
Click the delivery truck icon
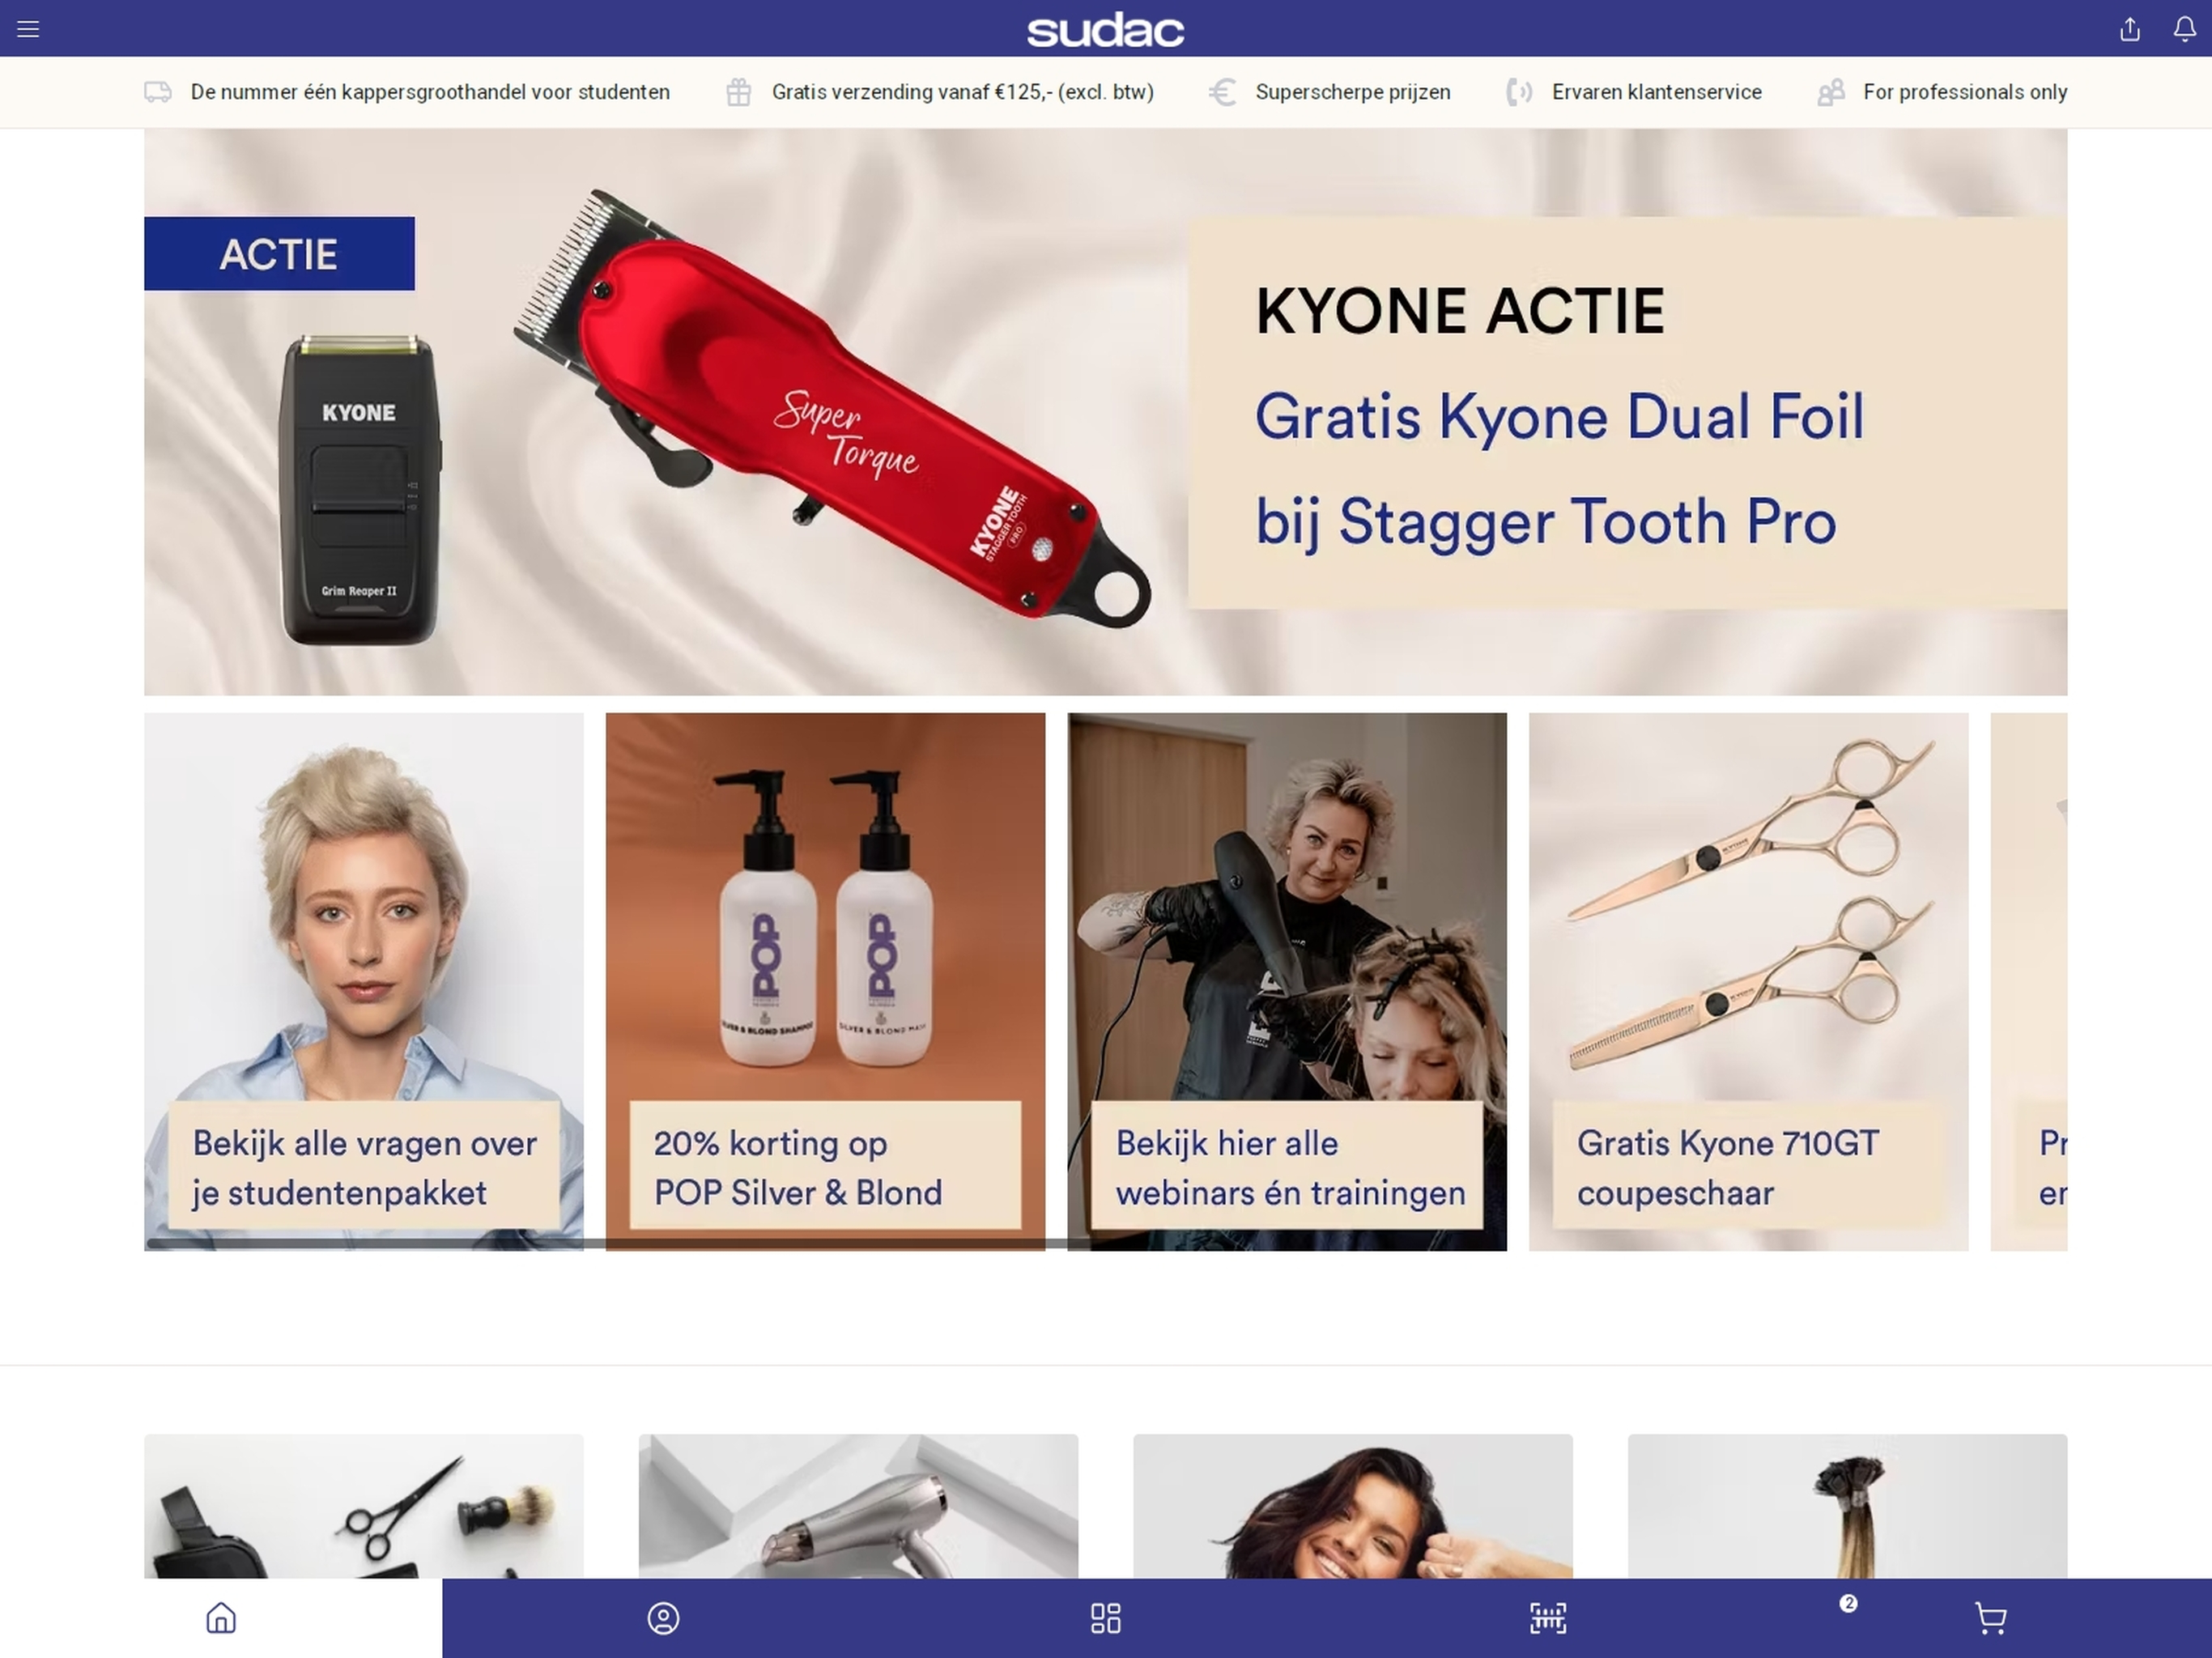(158, 92)
